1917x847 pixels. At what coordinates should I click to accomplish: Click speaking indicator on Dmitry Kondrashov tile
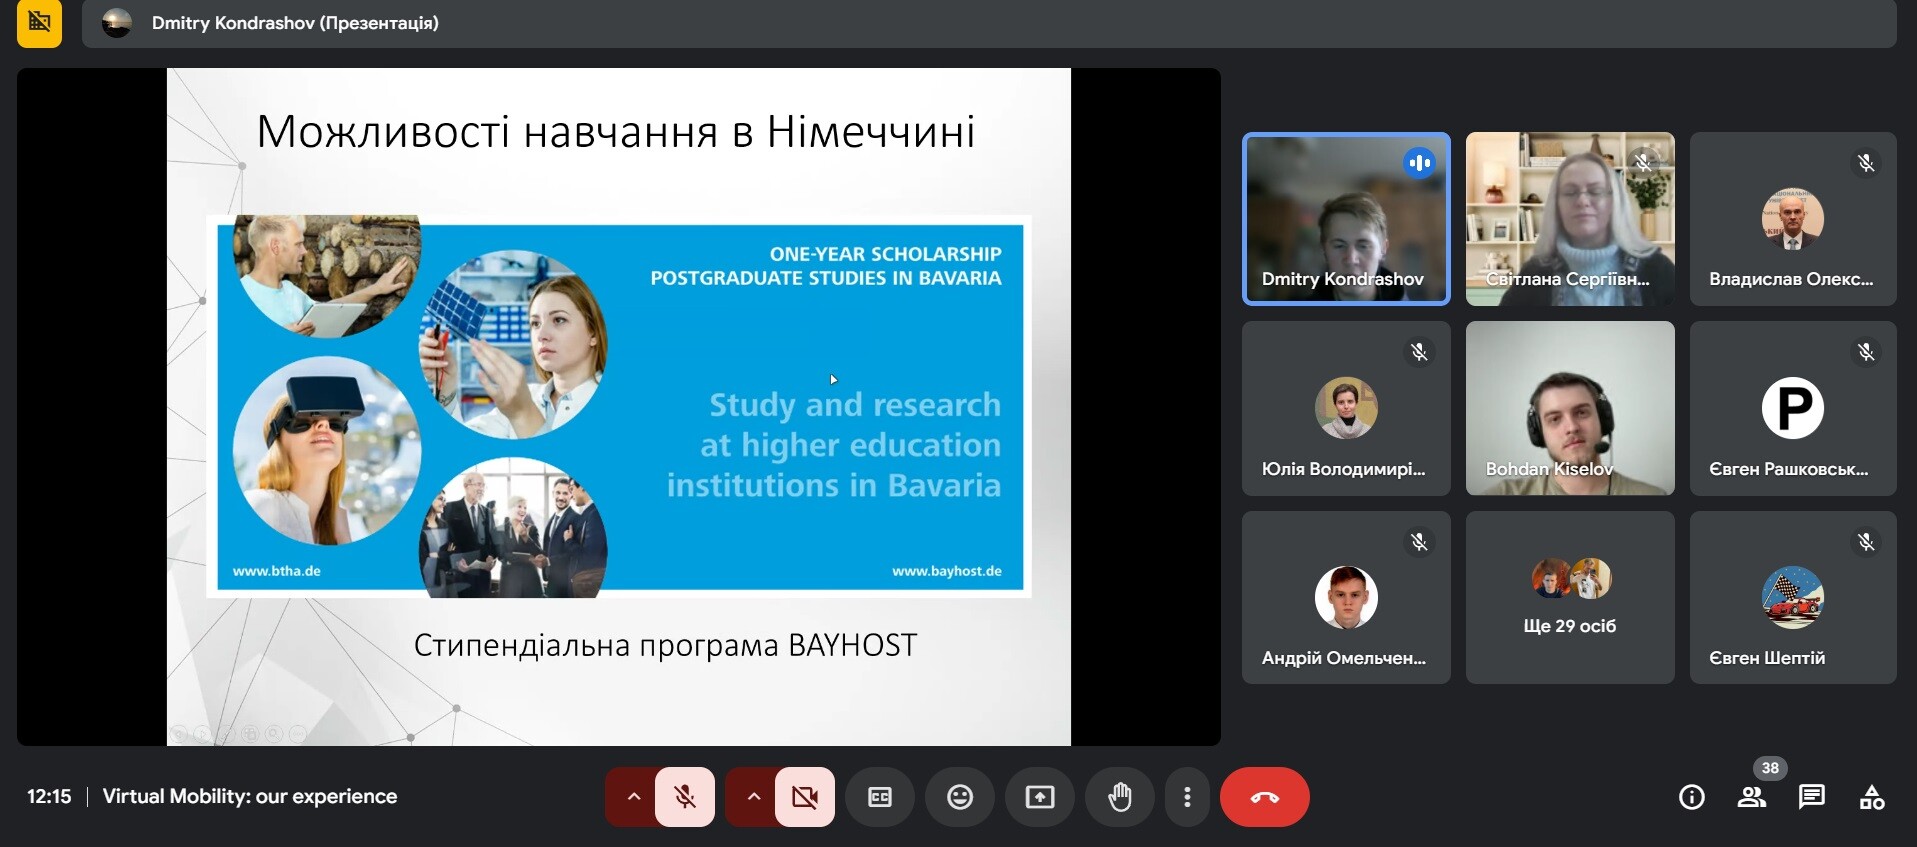tap(1419, 163)
